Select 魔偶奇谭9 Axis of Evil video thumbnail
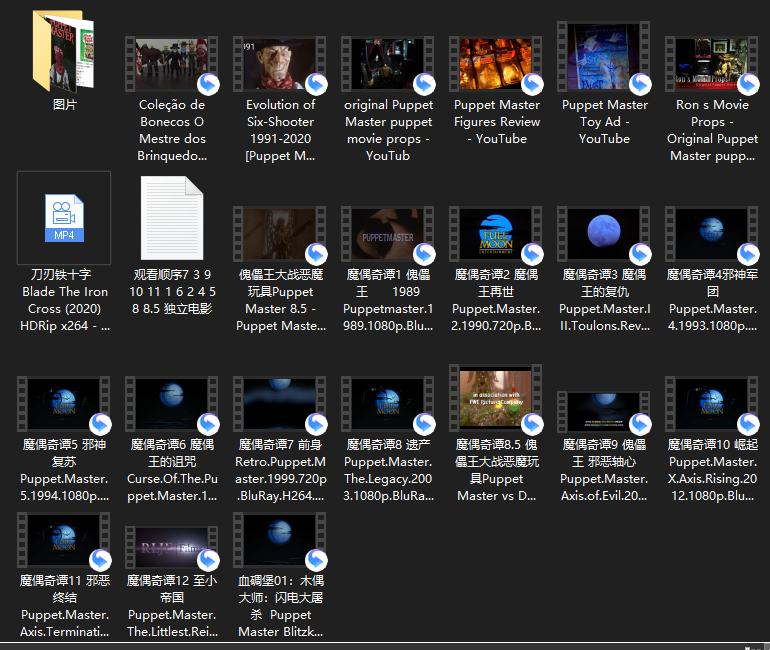The width and height of the screenshot is (770, 650). point(604,411)
